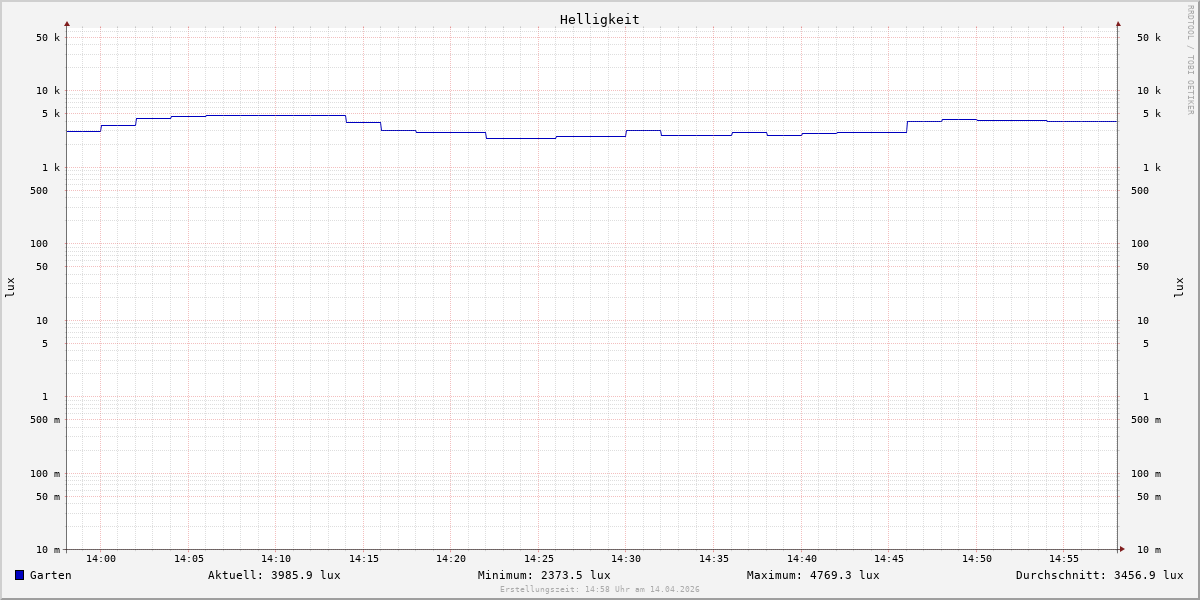
Task: Click the 14:15 time axis label
Action: point(364,559)
